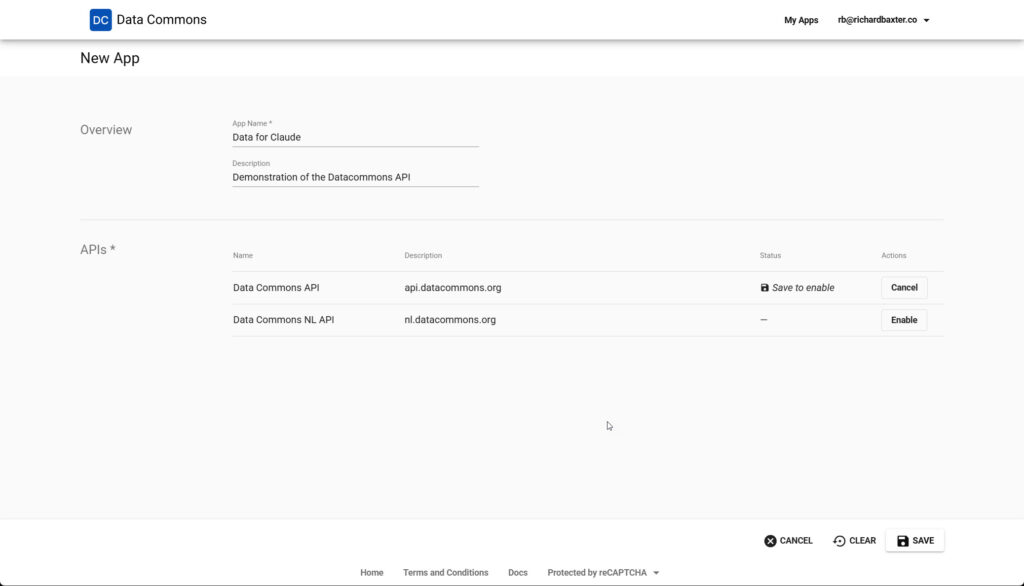Click the Description input field
The height and width of the screenshot is (586, 1024).
click(355, 176)
